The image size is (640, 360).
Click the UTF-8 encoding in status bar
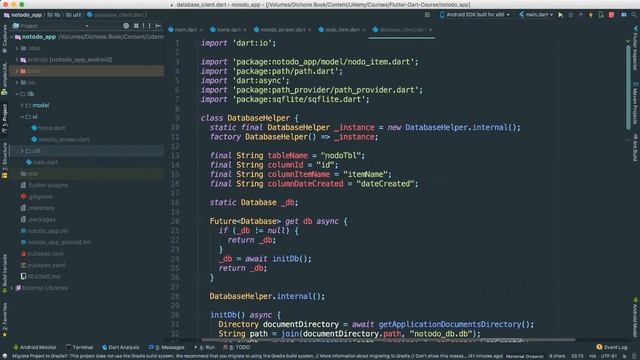[609, 356]
